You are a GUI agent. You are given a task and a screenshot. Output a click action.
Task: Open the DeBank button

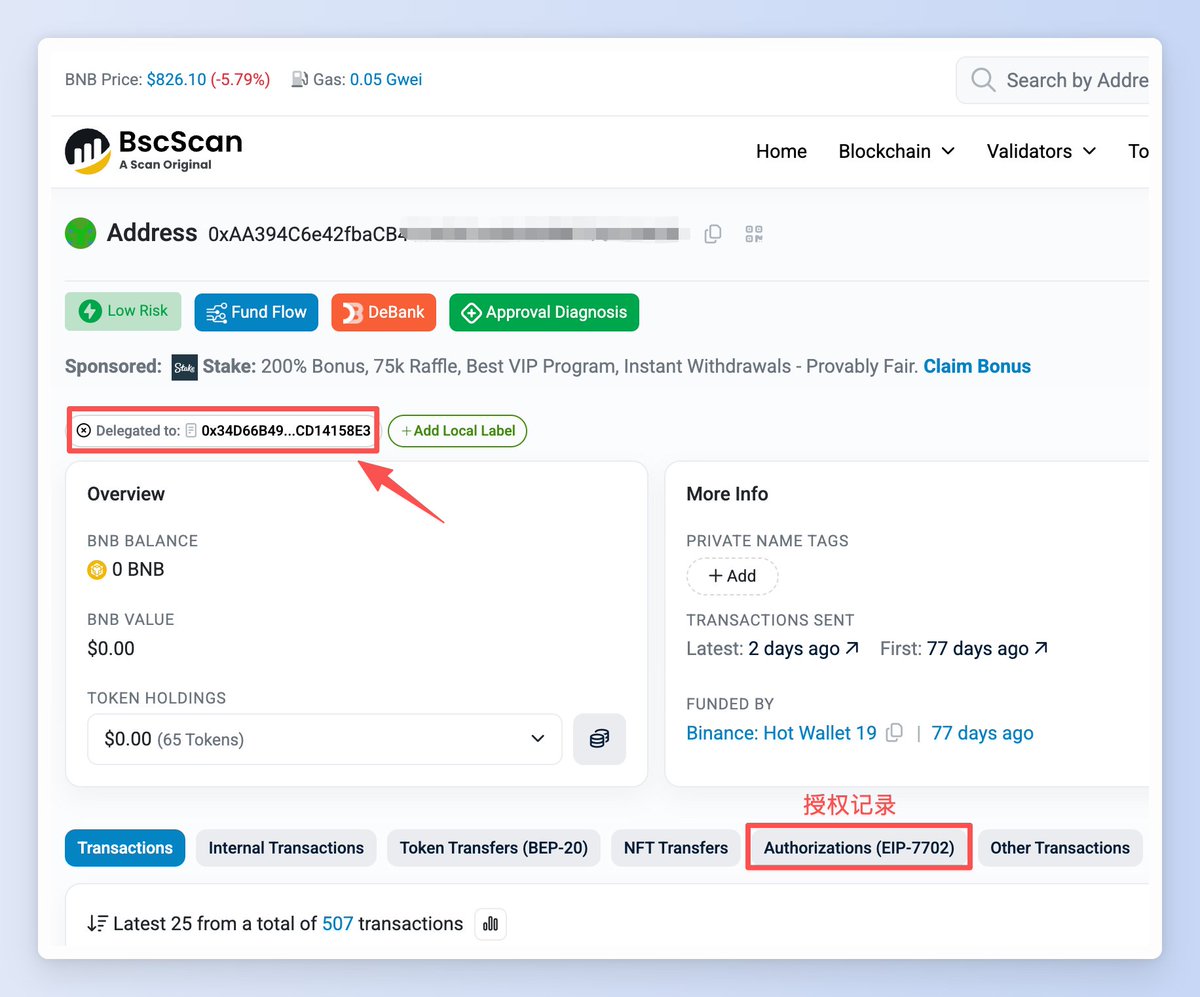click(386, 312)
